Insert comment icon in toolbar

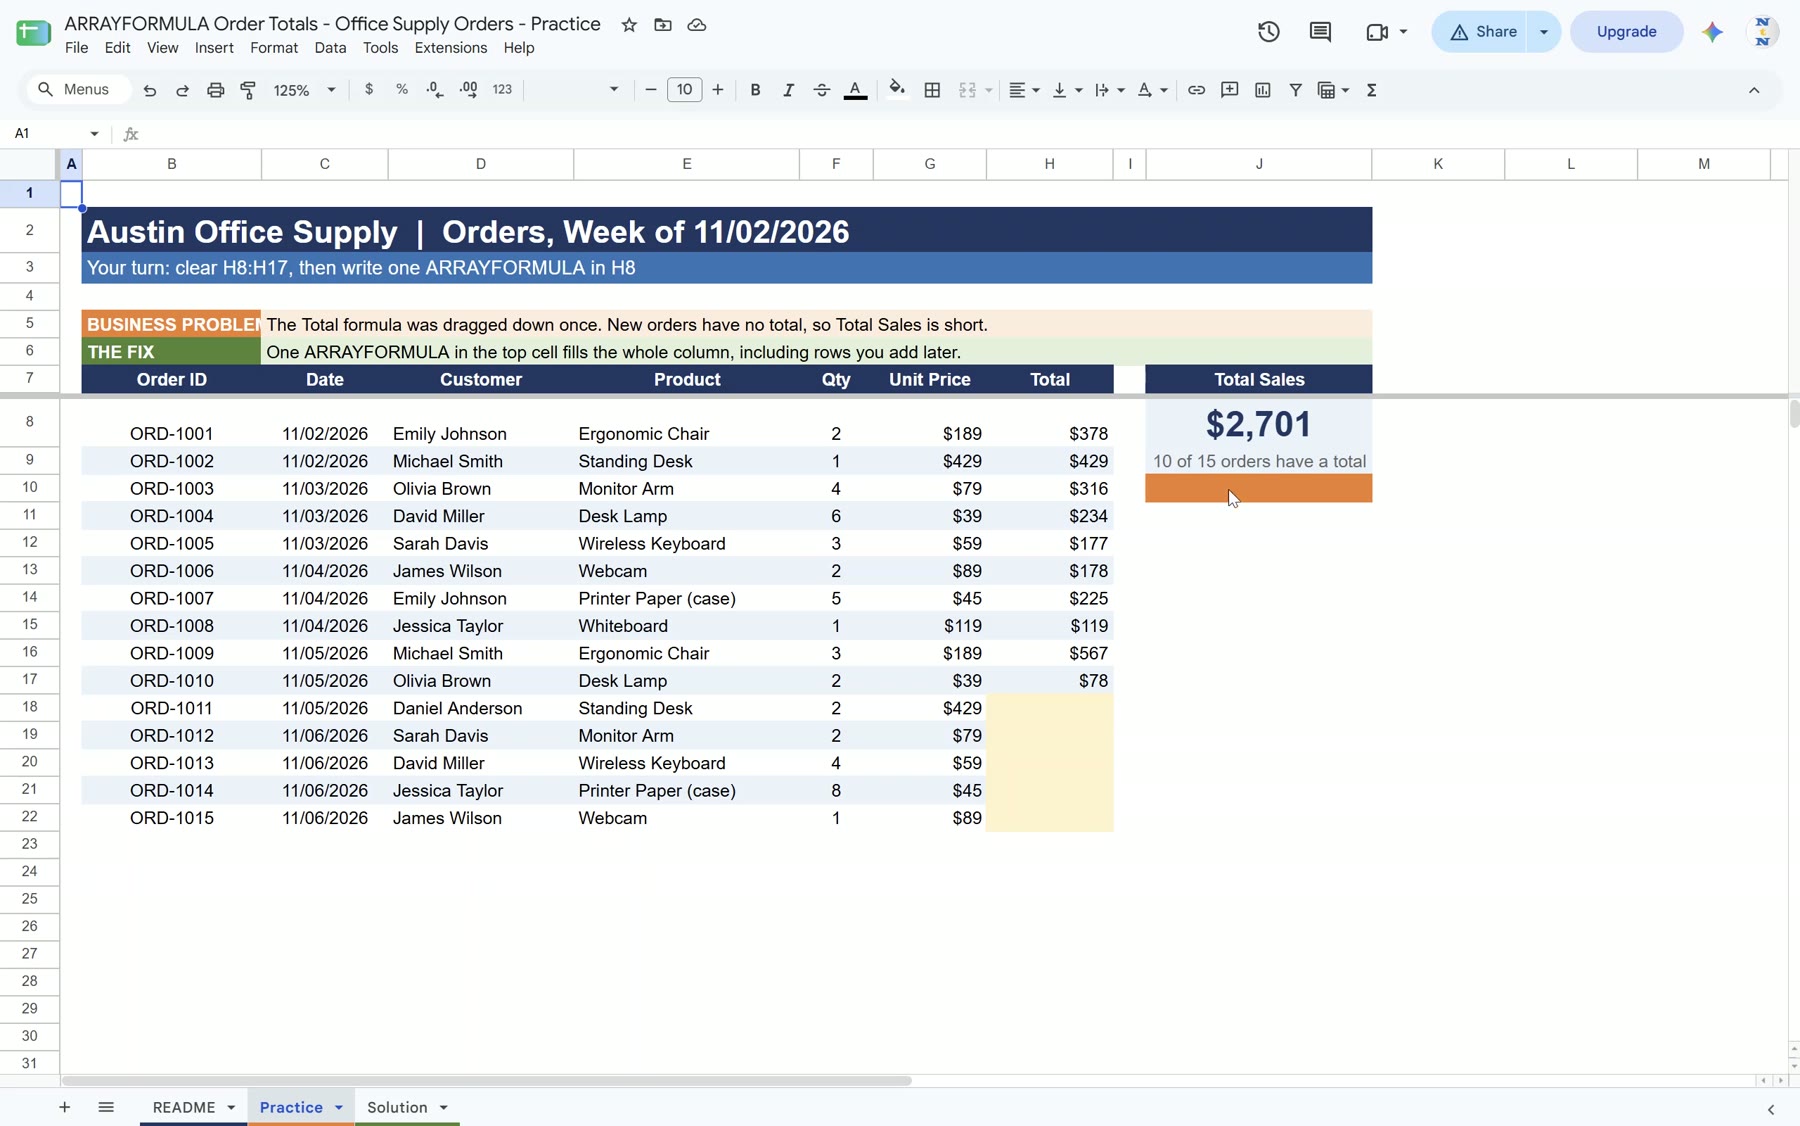pos(1229,90)
